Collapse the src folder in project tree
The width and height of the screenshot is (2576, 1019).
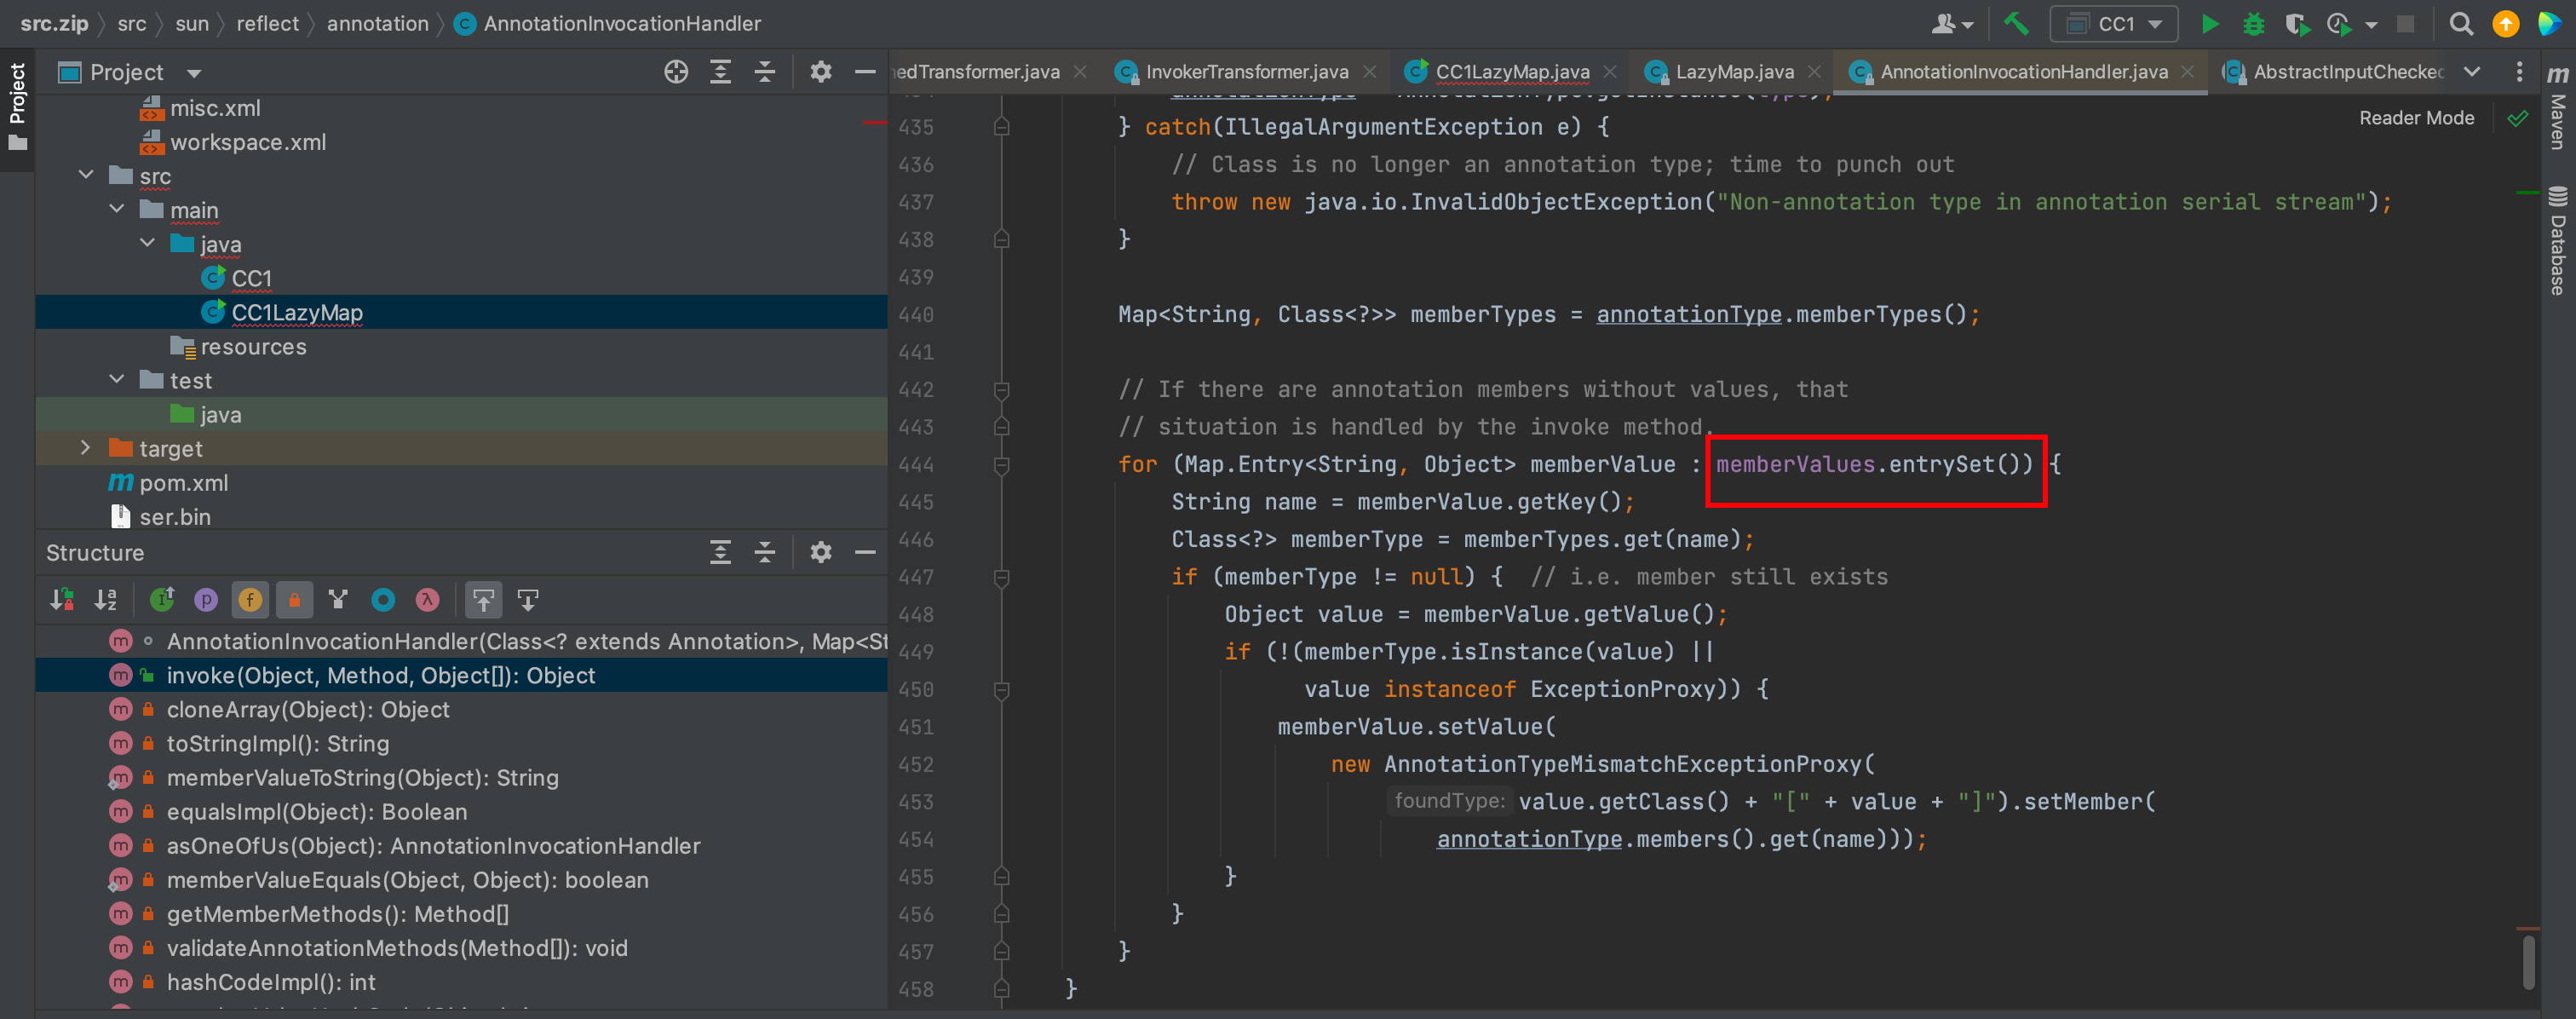(x=86, y=175)
